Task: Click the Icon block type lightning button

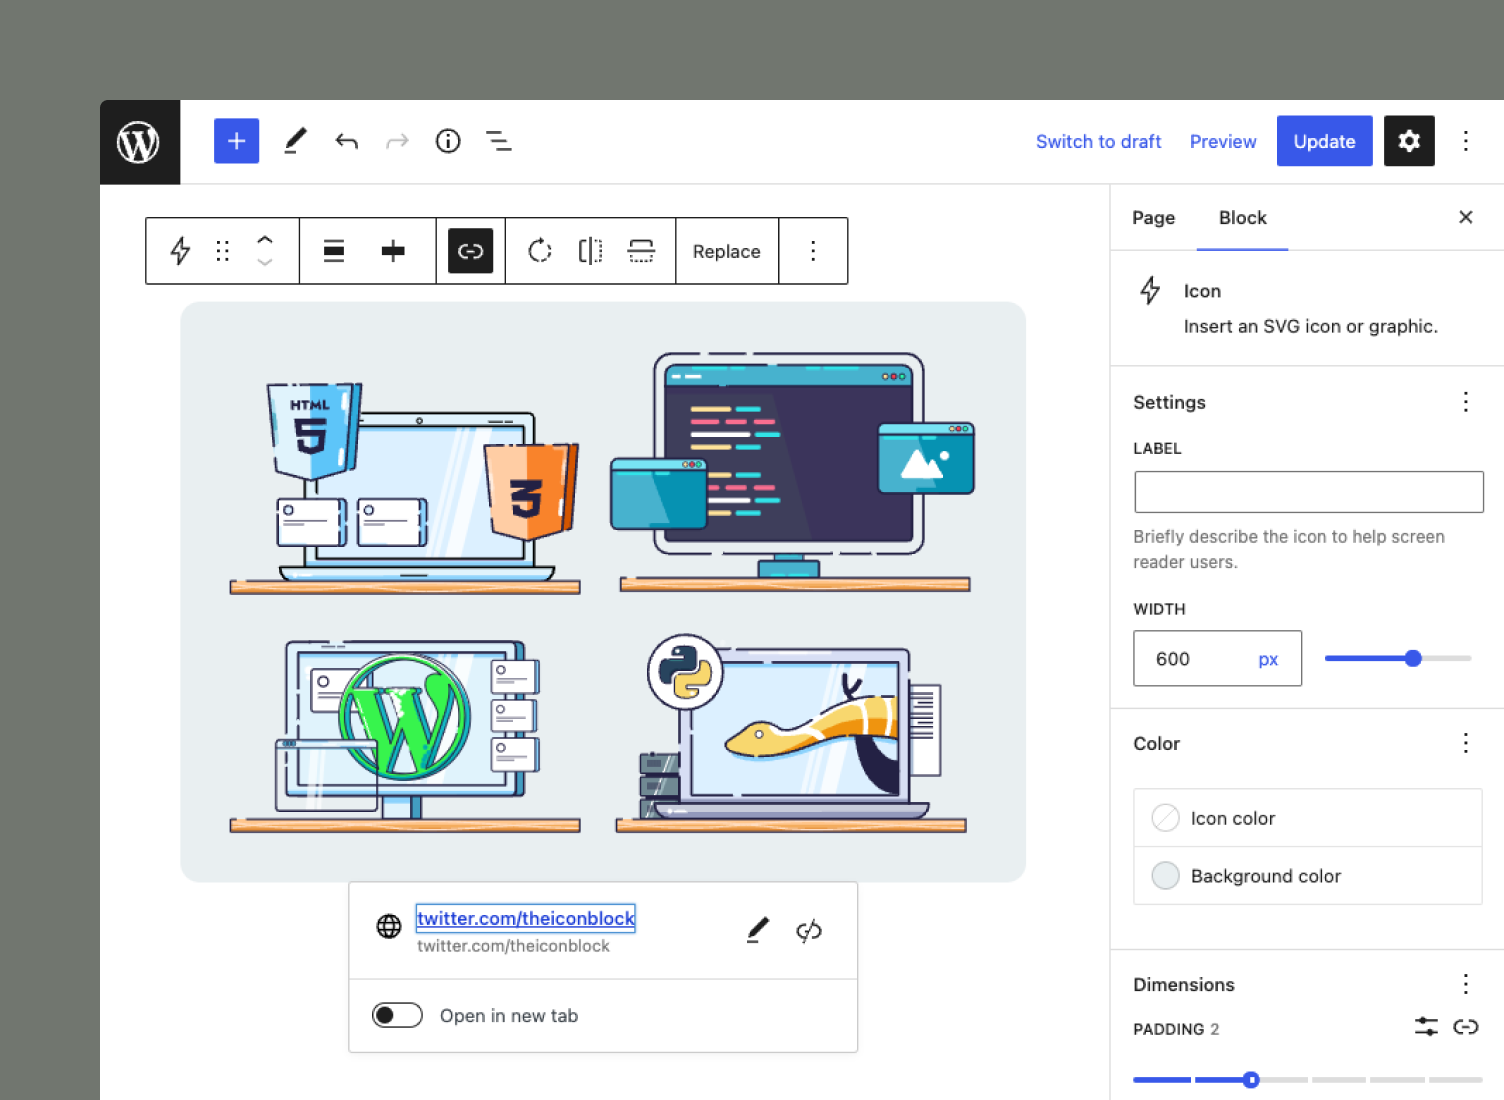Action: click(x=180, y=251)
